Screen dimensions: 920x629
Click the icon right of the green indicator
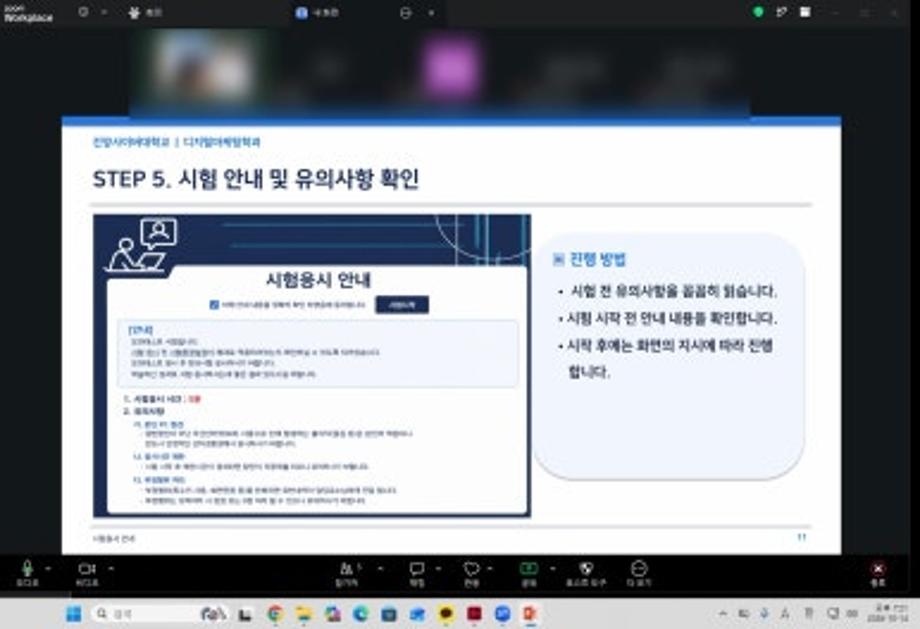tap(781, 11)
